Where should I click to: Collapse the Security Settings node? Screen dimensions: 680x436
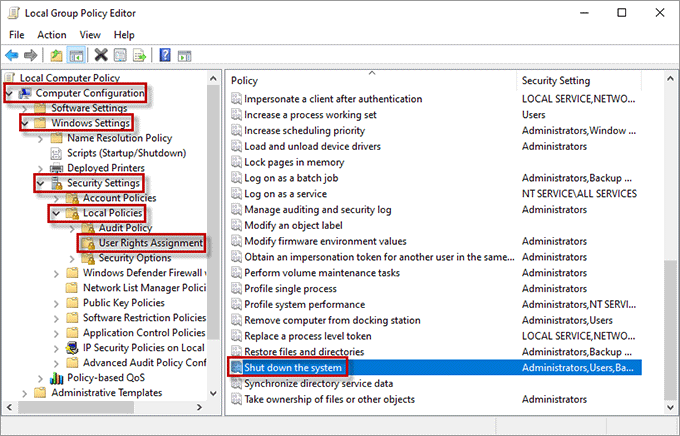click(x=41, y=184)
